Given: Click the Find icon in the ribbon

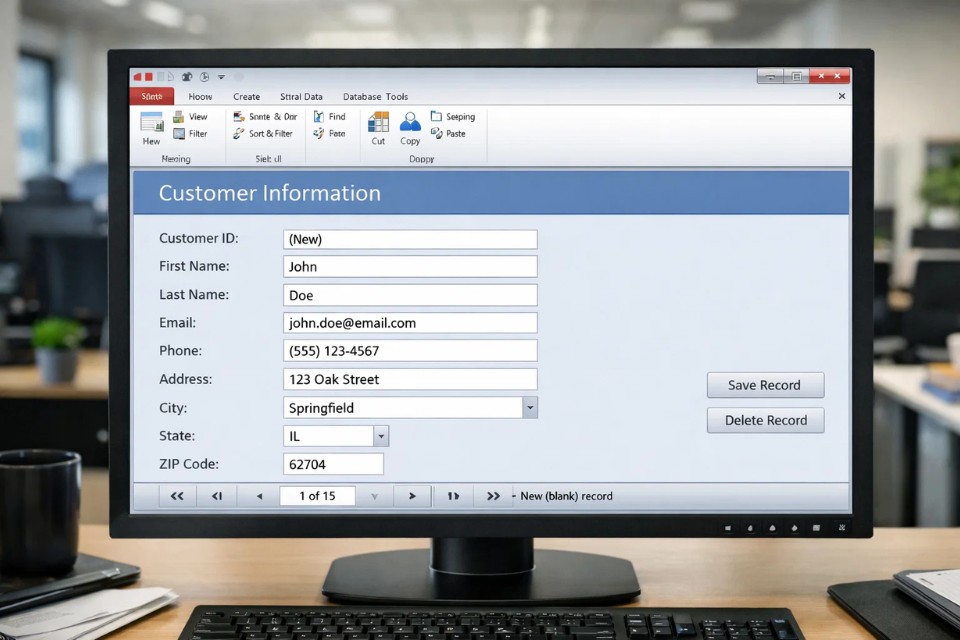Looking at the screenshot, I should 318,117.
